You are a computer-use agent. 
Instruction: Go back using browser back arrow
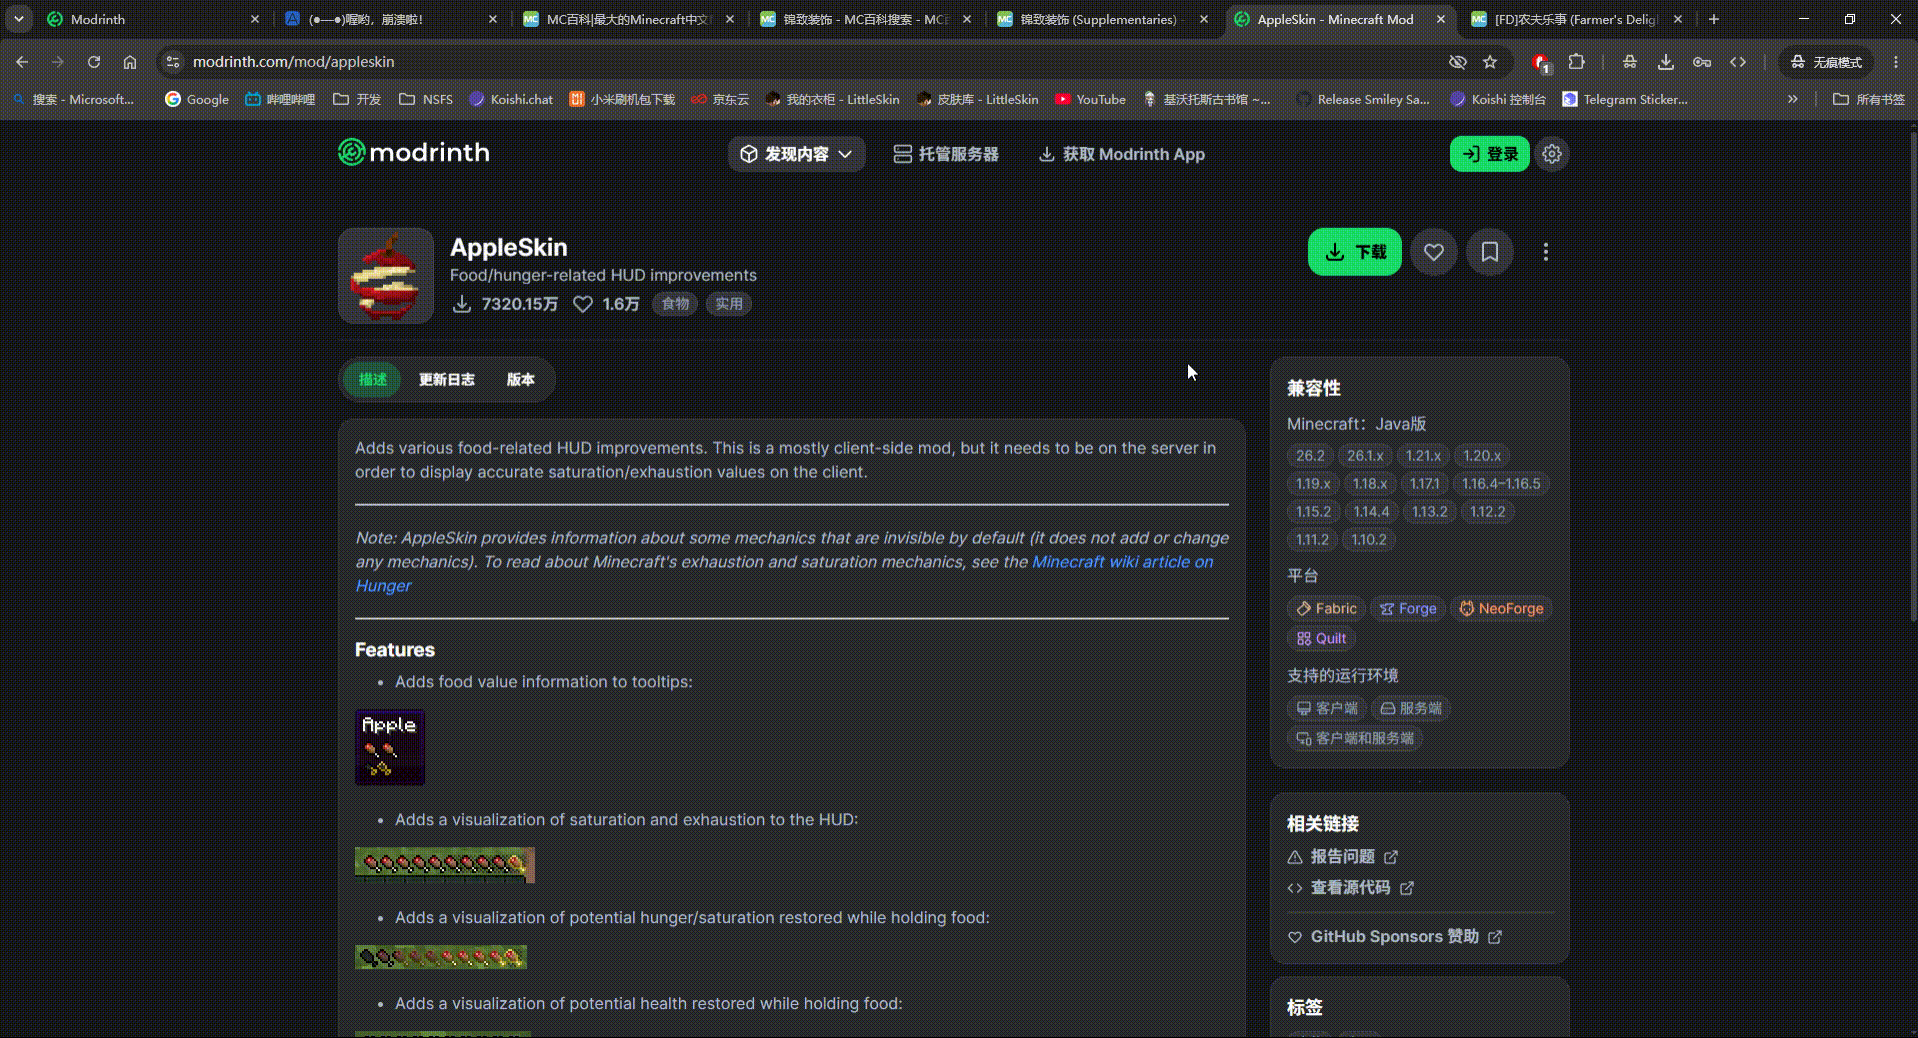pos(22,62)
